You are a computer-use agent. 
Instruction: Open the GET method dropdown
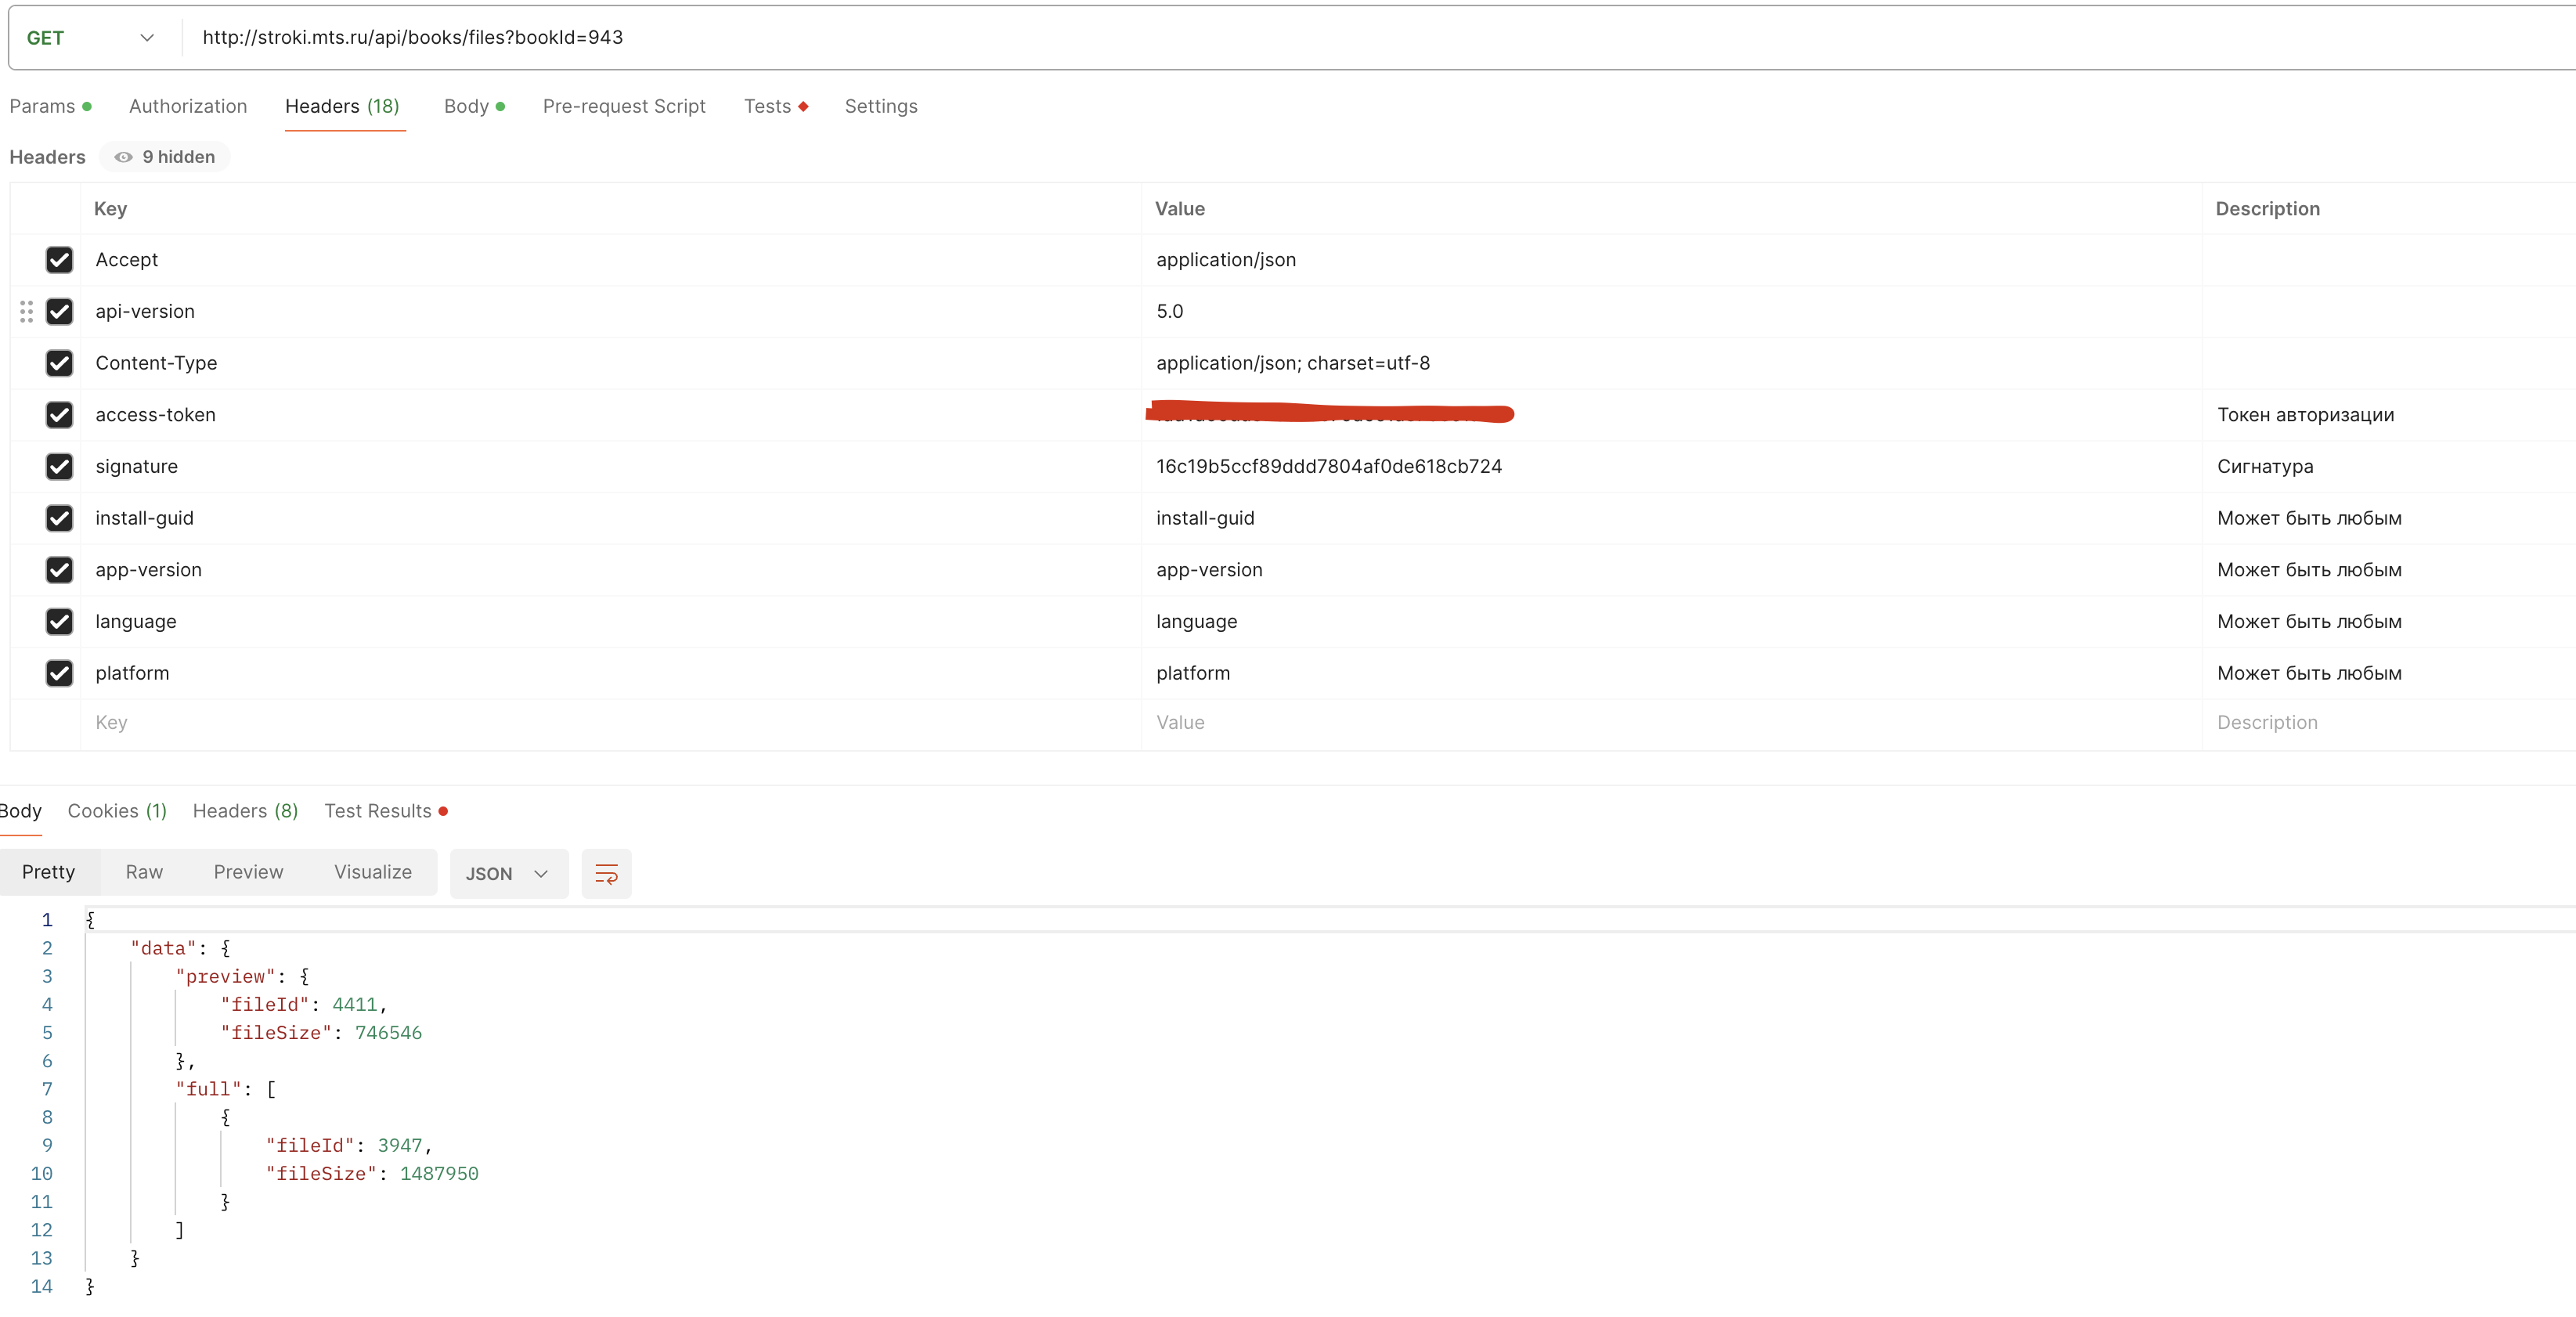click(90, 38)
